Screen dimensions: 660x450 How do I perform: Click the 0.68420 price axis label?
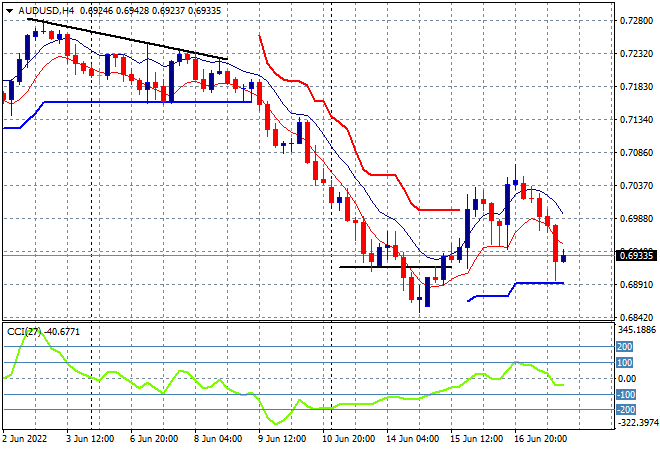point(636,317)
